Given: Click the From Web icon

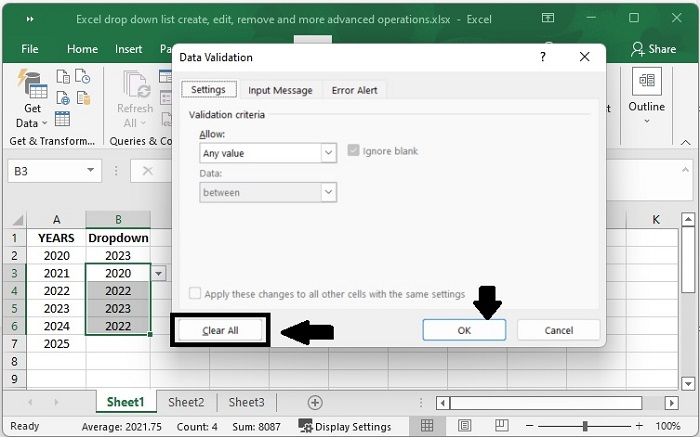Looking at the screenshot, I should (x=63, y=98).
